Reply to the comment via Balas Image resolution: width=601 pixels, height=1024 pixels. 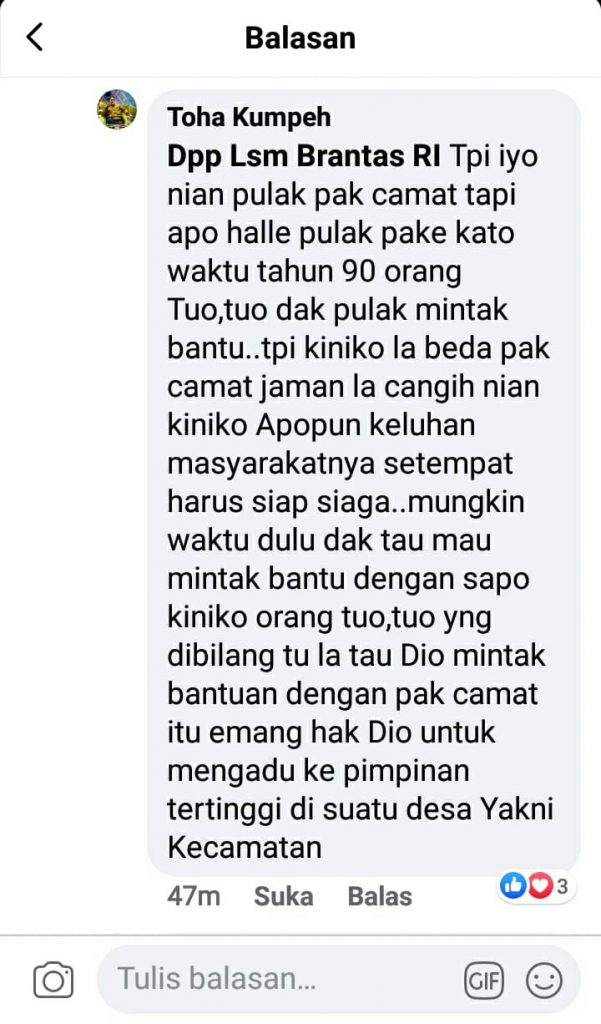(380, 896)
